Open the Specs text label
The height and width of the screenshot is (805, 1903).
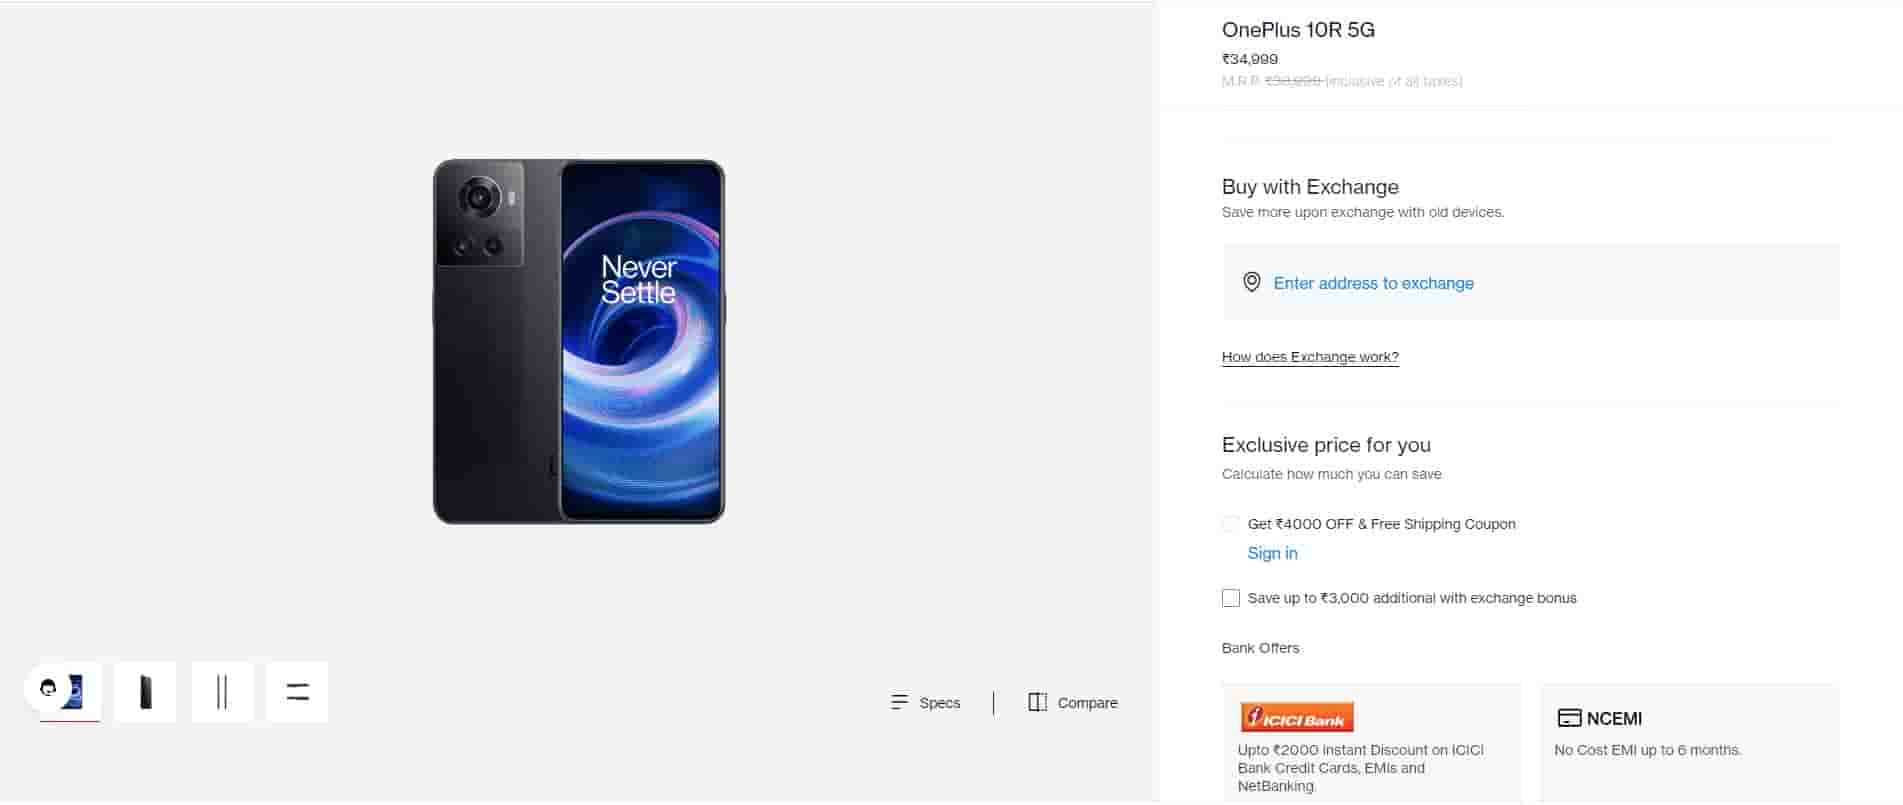click(939, 703)
